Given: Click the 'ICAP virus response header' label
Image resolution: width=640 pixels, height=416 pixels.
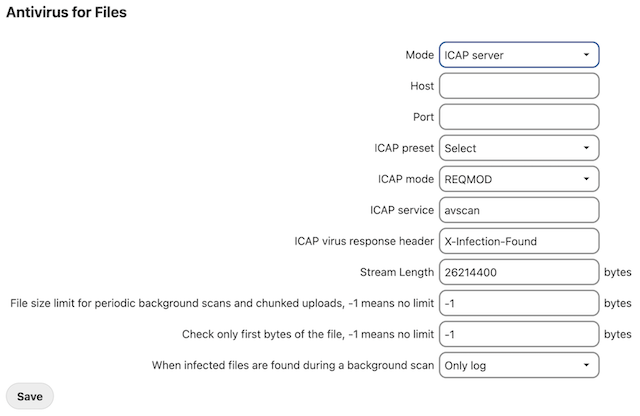Looking at the screenshot, I should [364, 241].
